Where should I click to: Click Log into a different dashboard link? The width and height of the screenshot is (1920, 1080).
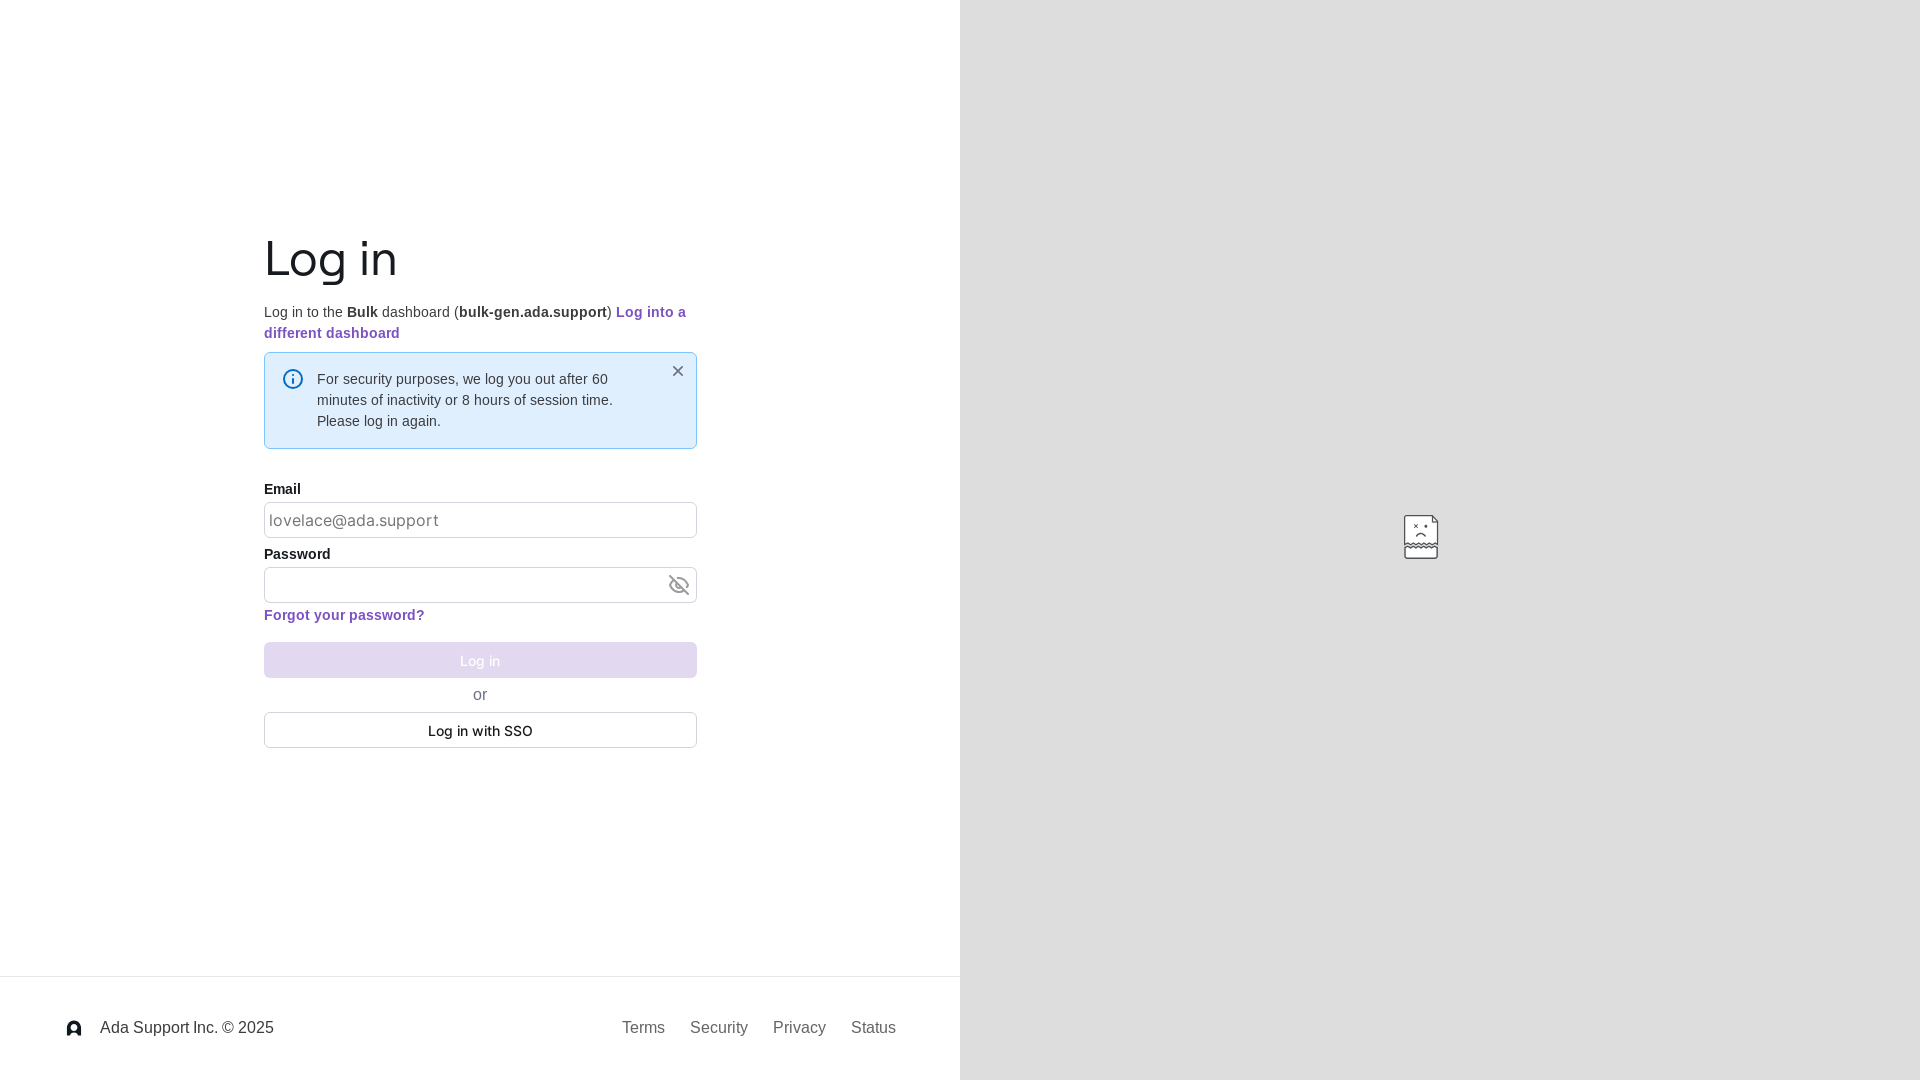[475, 322]
